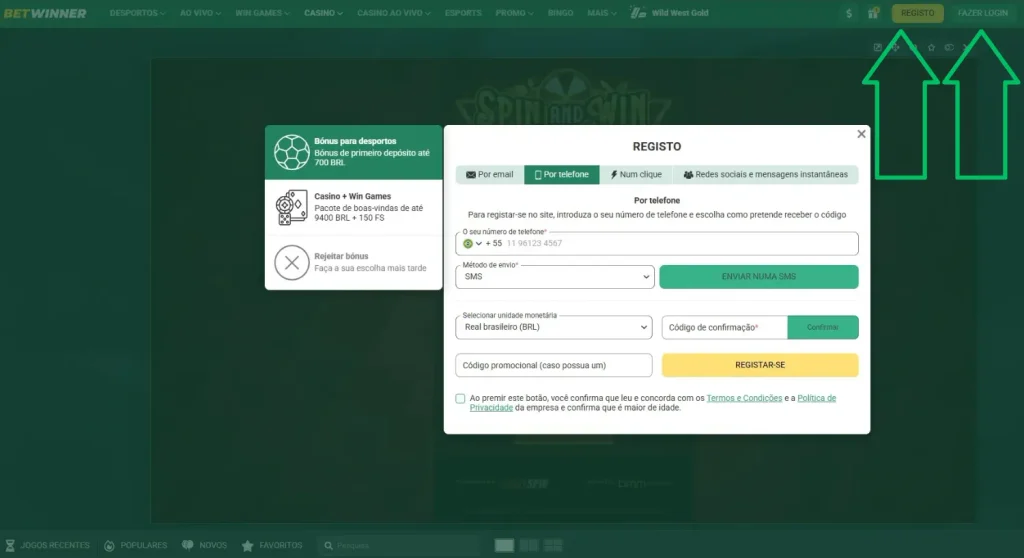Screen dimensions: 1024x558
Task: Toggle the switch icon in game toolbar
Action: pyautogui.click(x=949, y=47)
